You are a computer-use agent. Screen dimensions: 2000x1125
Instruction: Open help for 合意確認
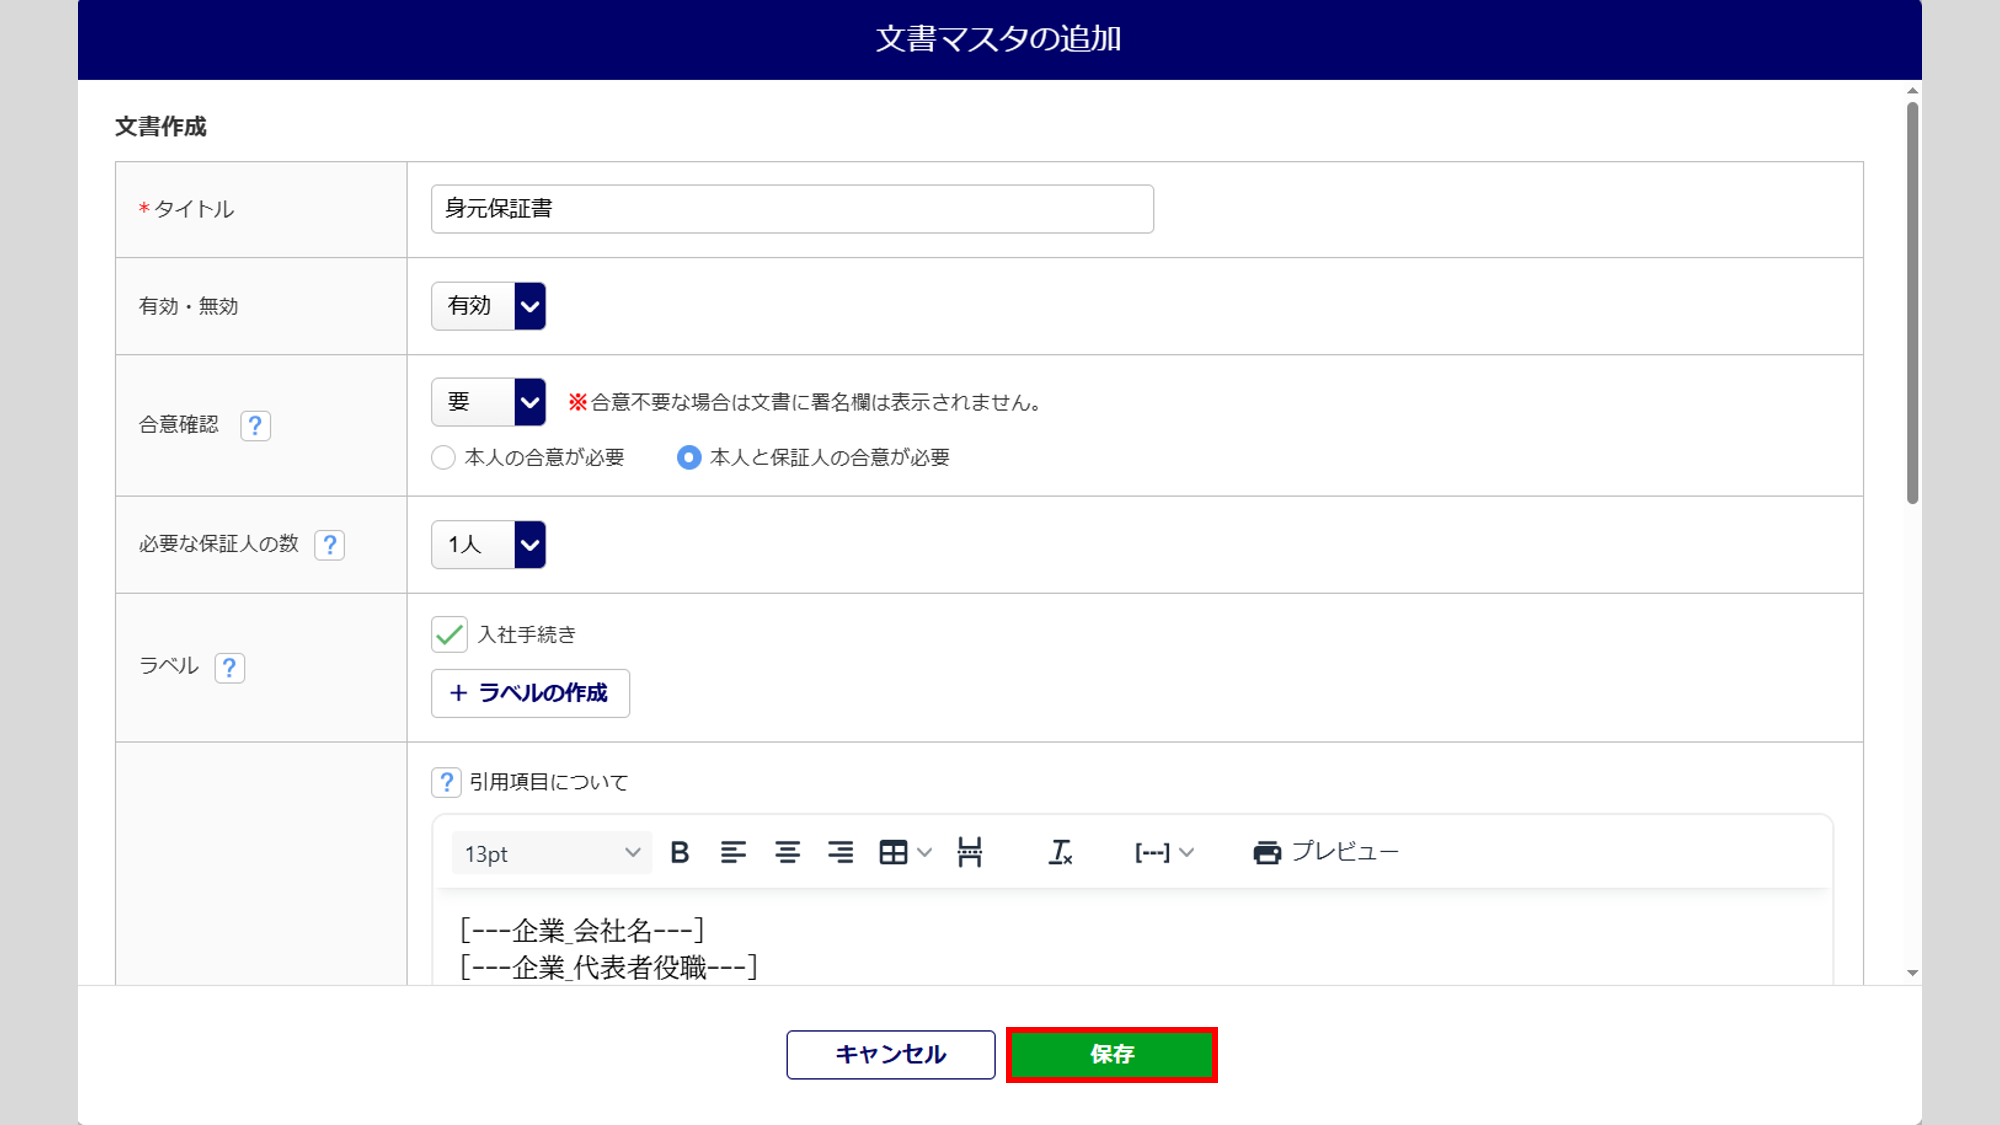255,426
